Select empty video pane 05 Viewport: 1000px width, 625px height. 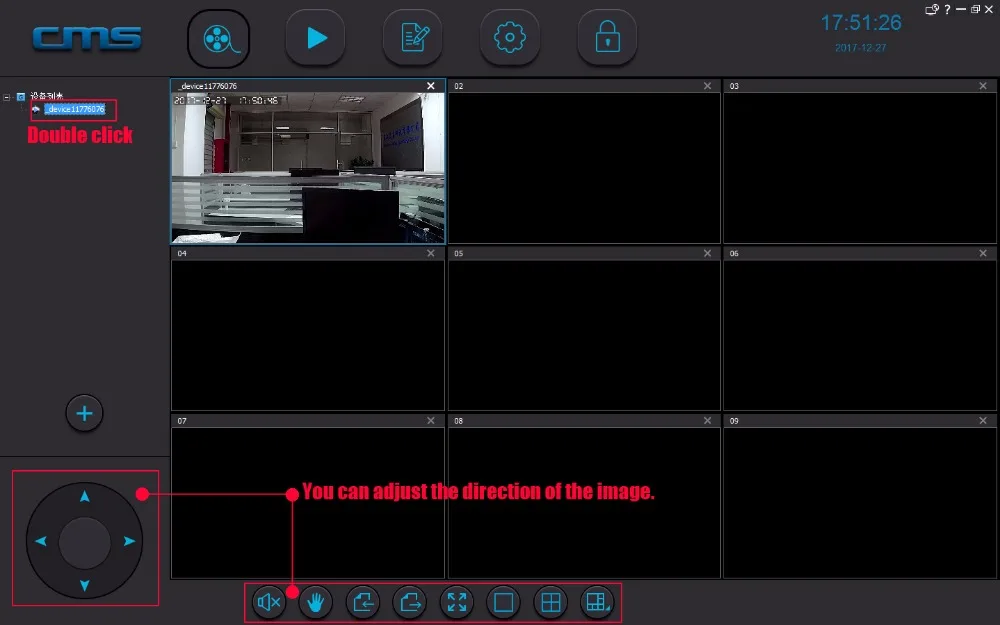(x=584, y=335)
